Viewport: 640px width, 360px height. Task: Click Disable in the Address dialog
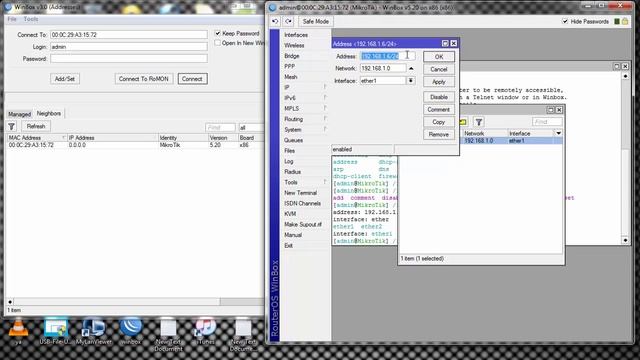coord(439,97)
